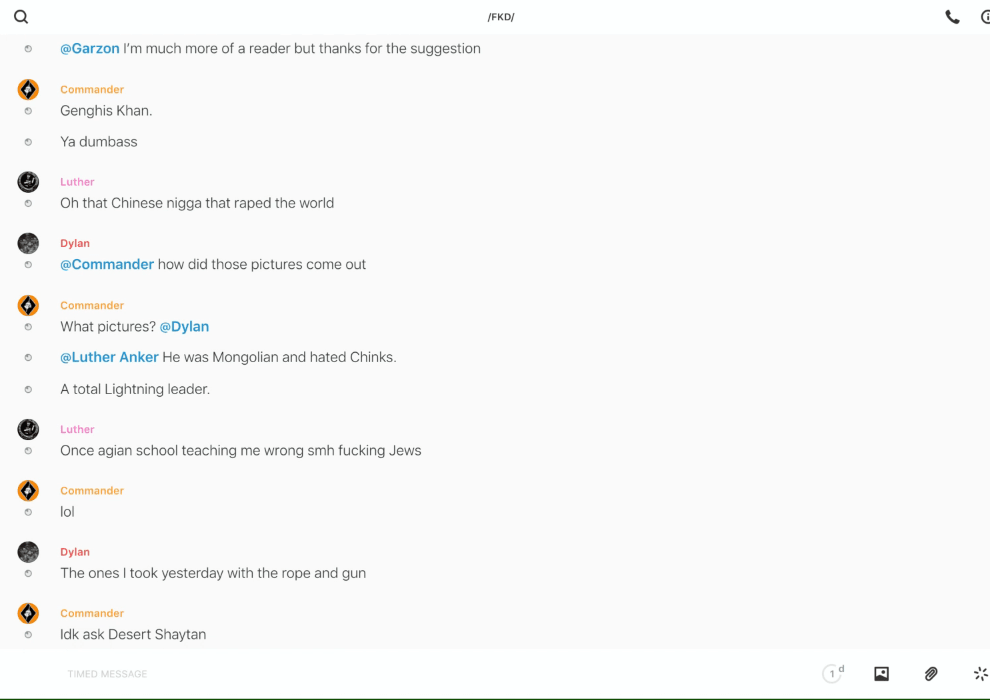Click Dylan's avatar above "The ones I took yesterday"
990x700 pixels.
(28, 552)
